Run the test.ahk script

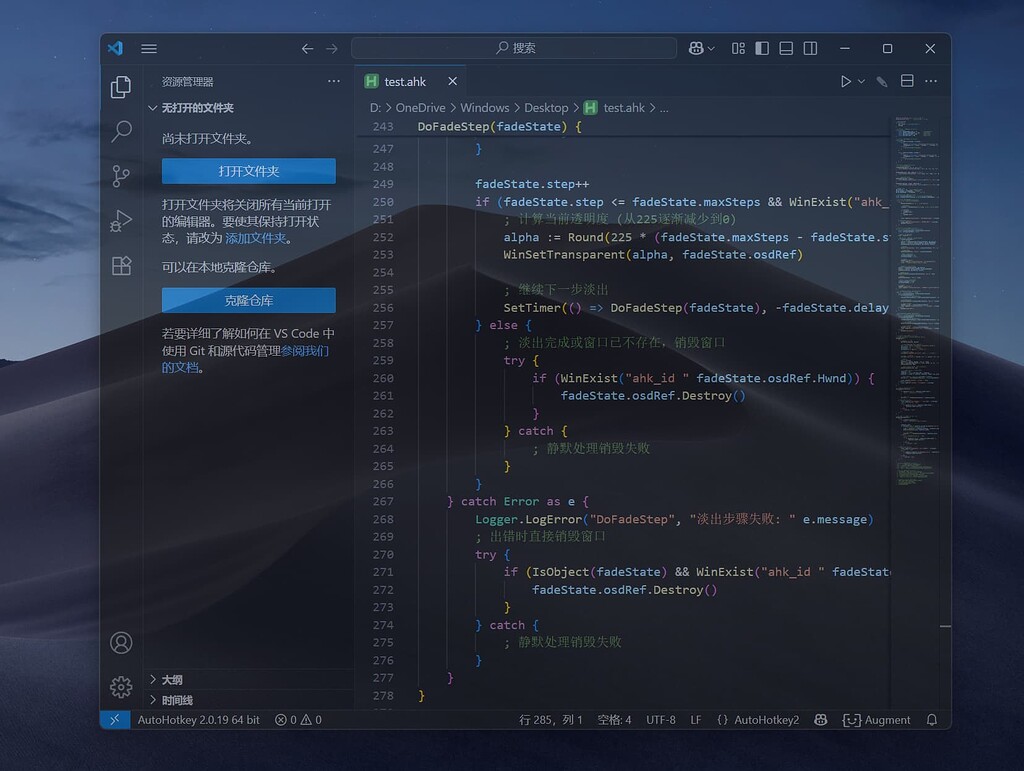pos(846,82)
